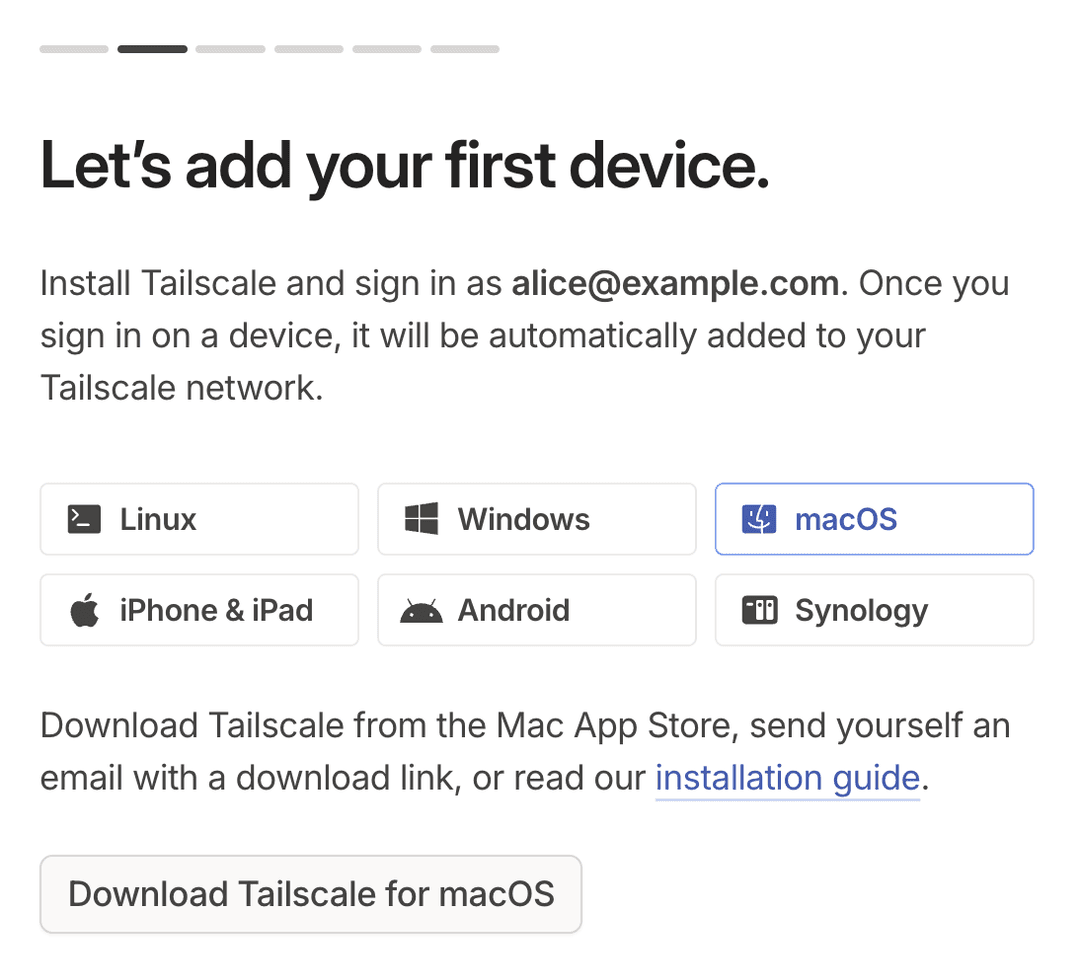Click the fifth progress step segment
The width and height of the screenshot is (1080, 975).
(387, 49)
